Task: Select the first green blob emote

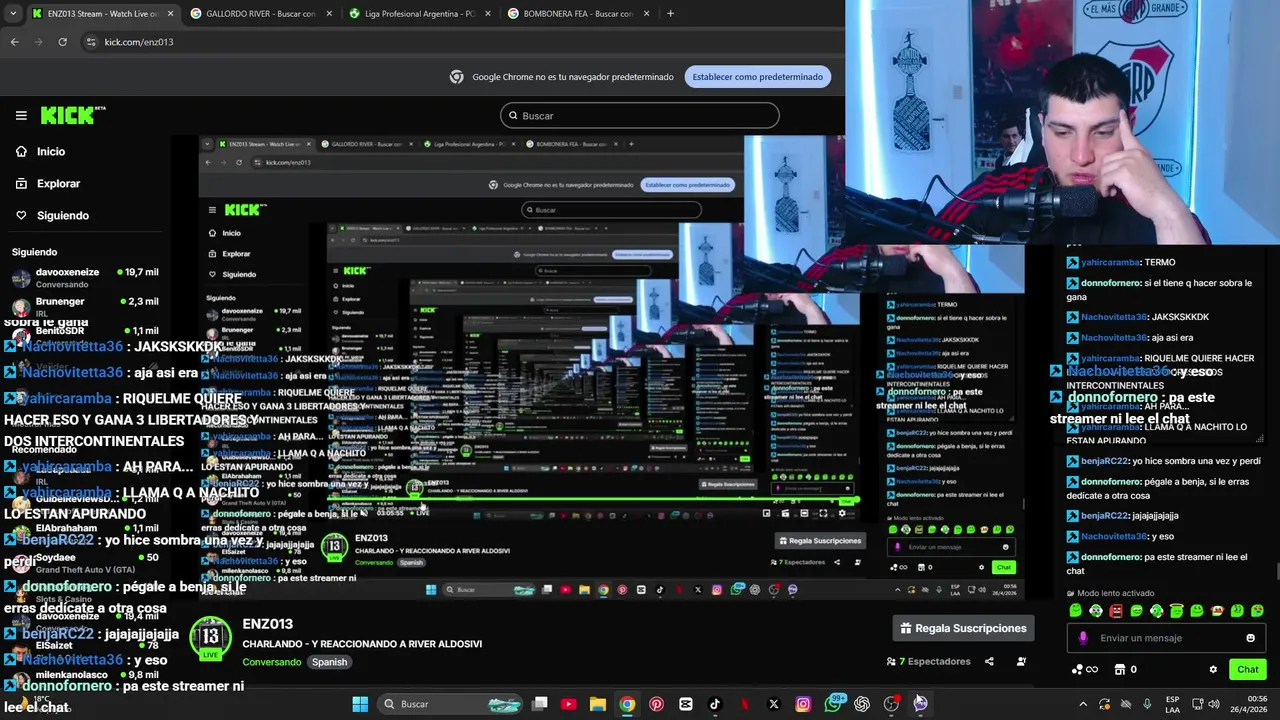Action: point(1076,611)
